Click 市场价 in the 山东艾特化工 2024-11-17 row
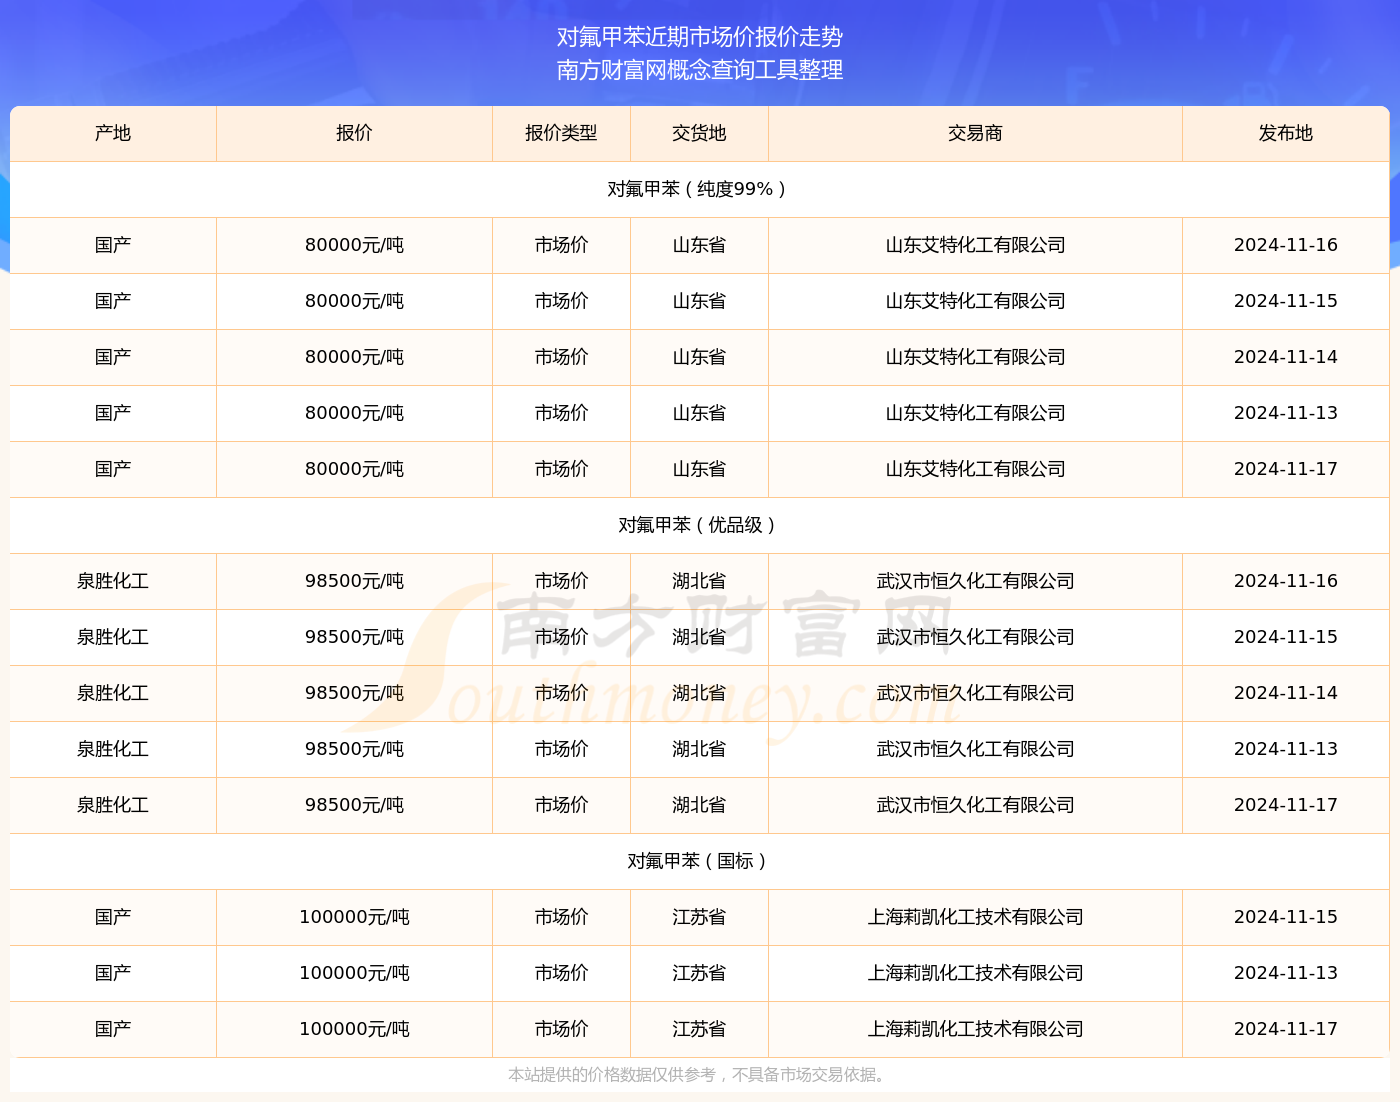 (561, 469)
